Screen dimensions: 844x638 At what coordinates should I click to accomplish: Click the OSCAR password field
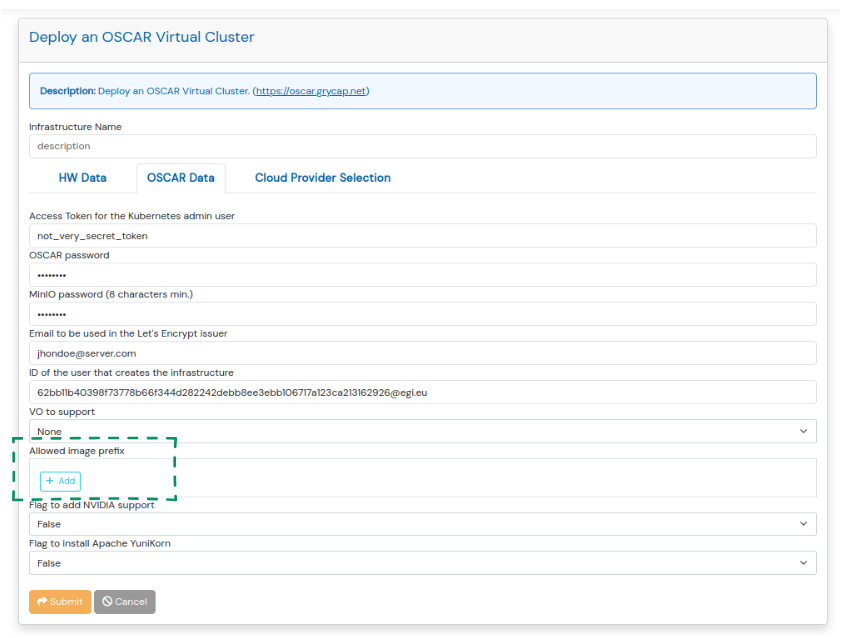click(x=422, y=275)
